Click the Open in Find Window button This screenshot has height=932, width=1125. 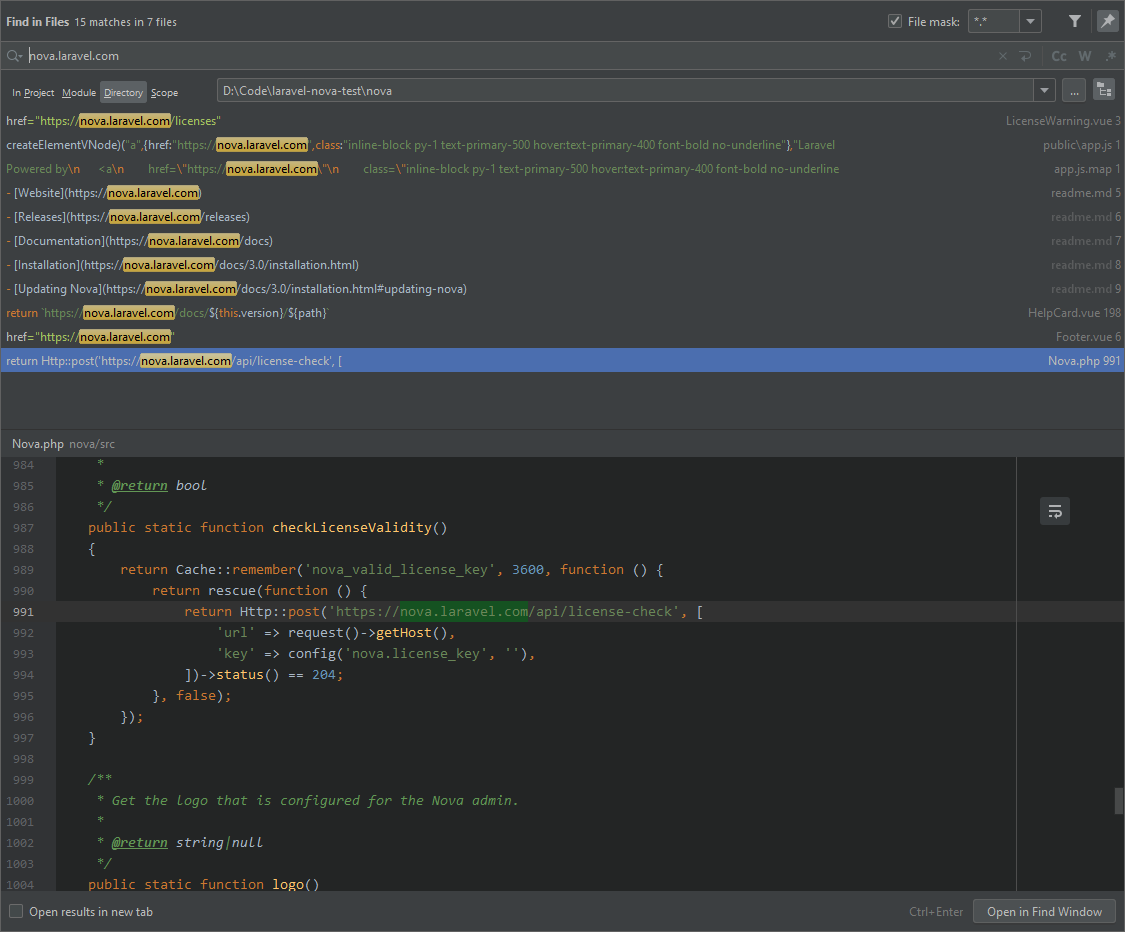point(1044,911)
